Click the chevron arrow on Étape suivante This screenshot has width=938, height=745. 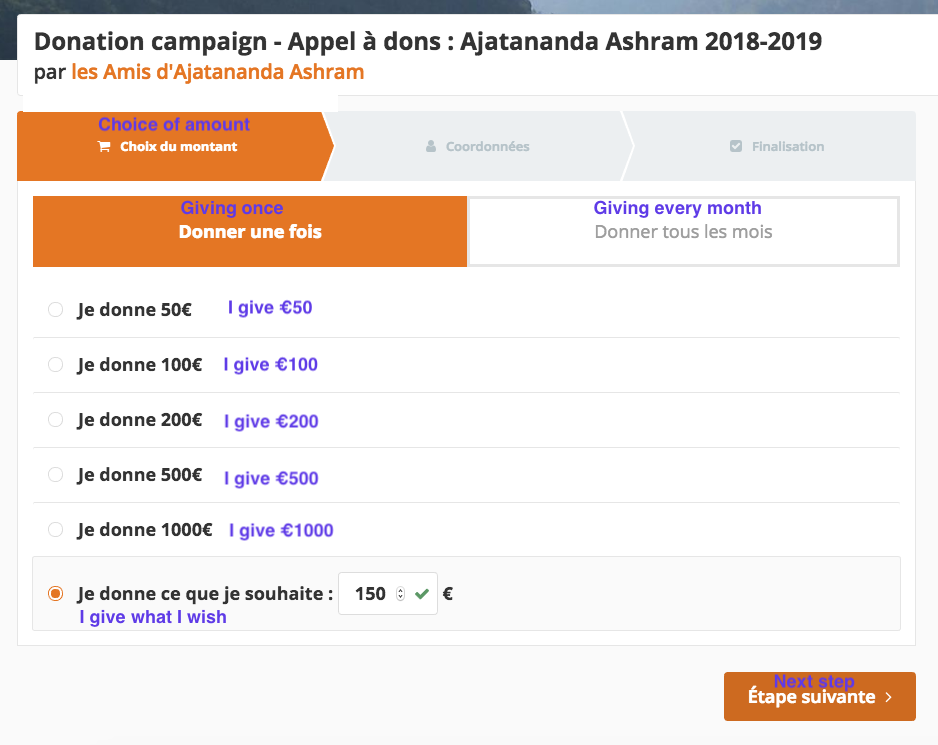(x=888, y=697)
